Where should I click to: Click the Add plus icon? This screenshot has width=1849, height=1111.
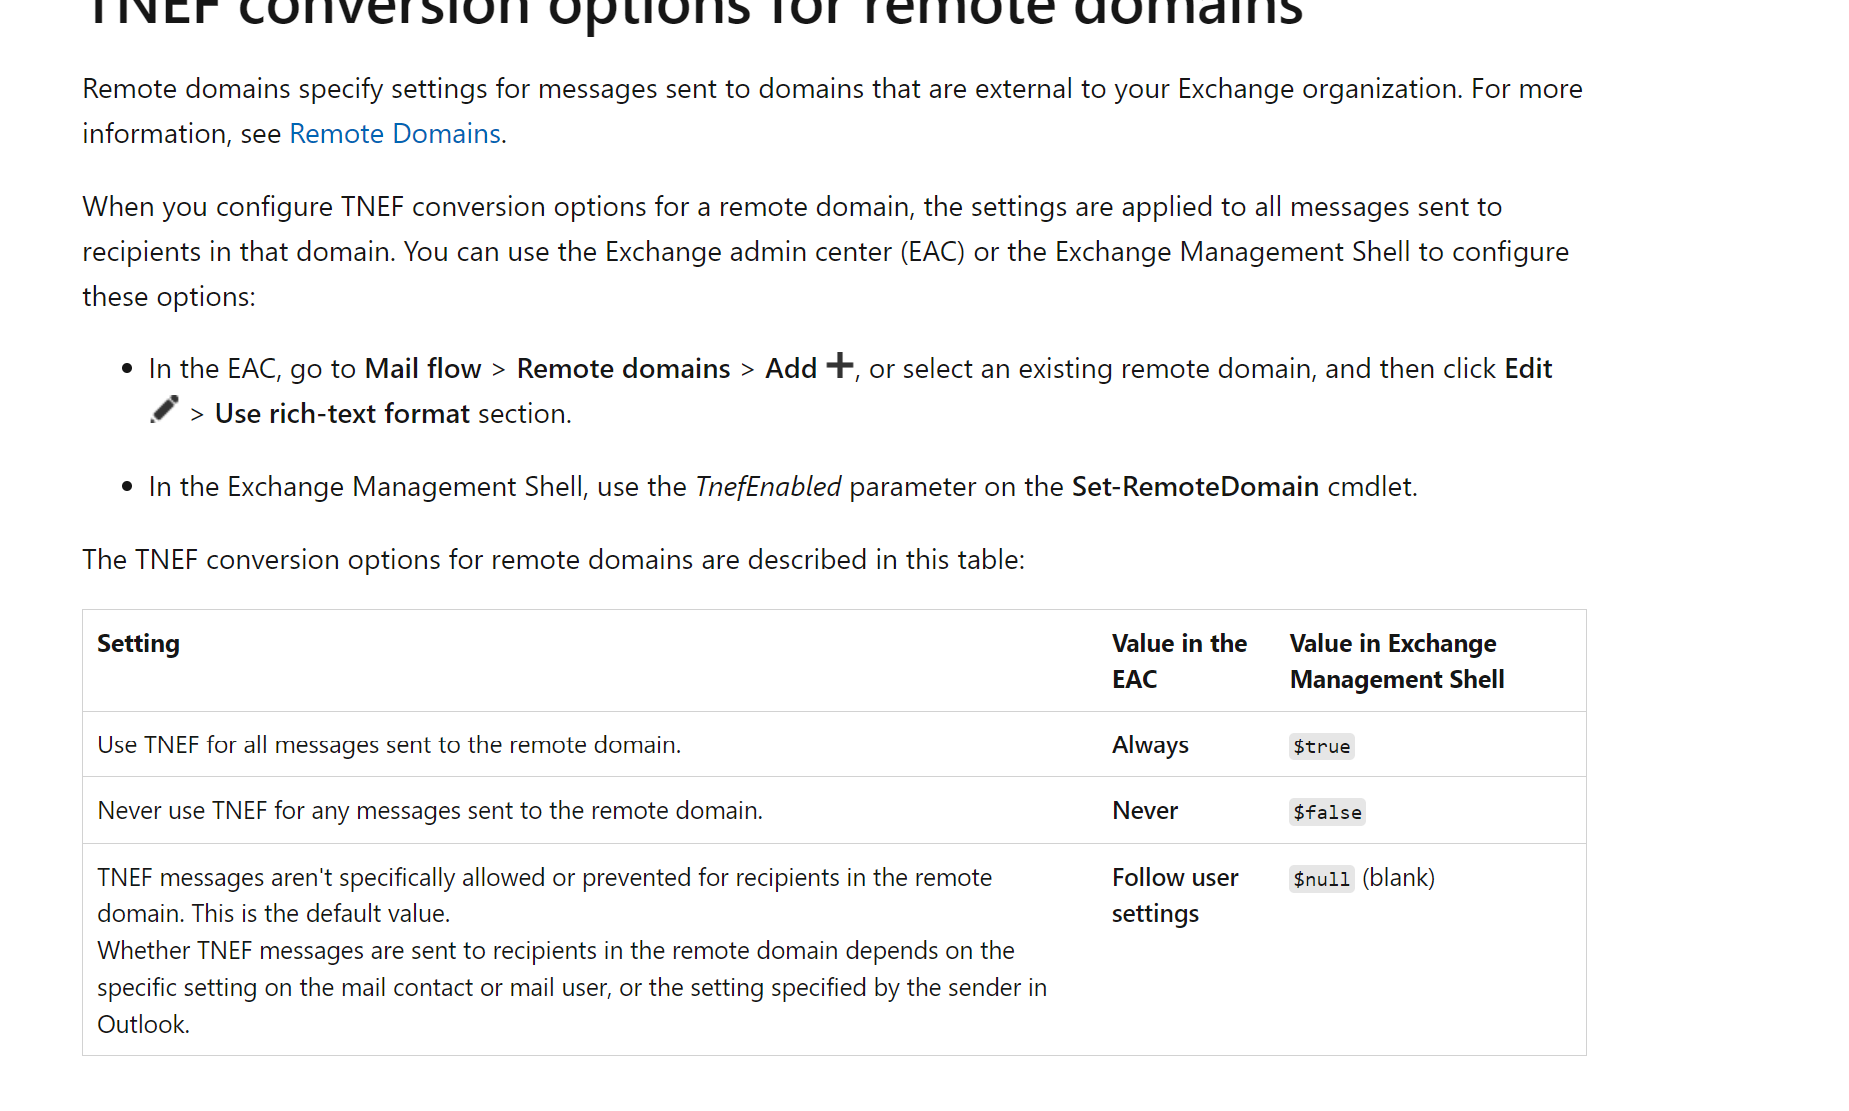pos(840,366)
